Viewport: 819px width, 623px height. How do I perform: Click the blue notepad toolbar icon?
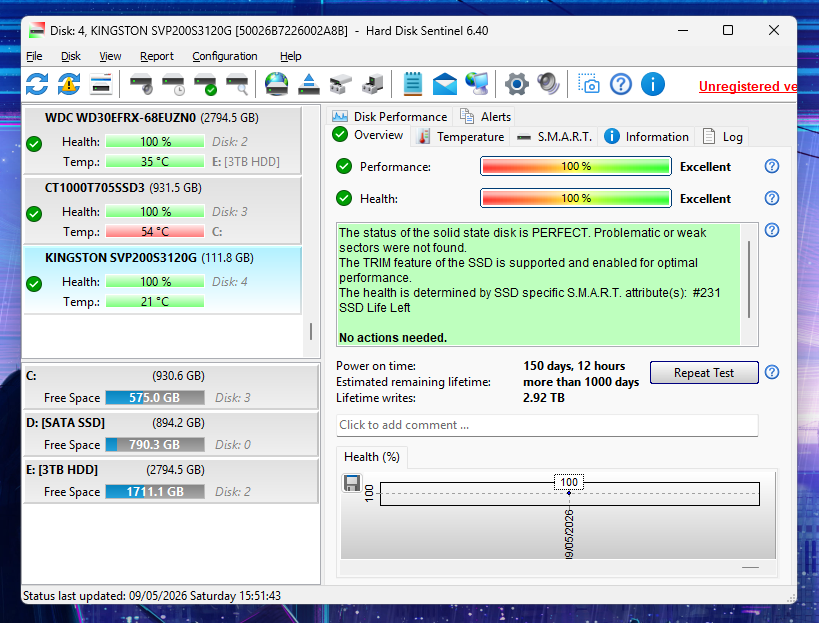413,84
